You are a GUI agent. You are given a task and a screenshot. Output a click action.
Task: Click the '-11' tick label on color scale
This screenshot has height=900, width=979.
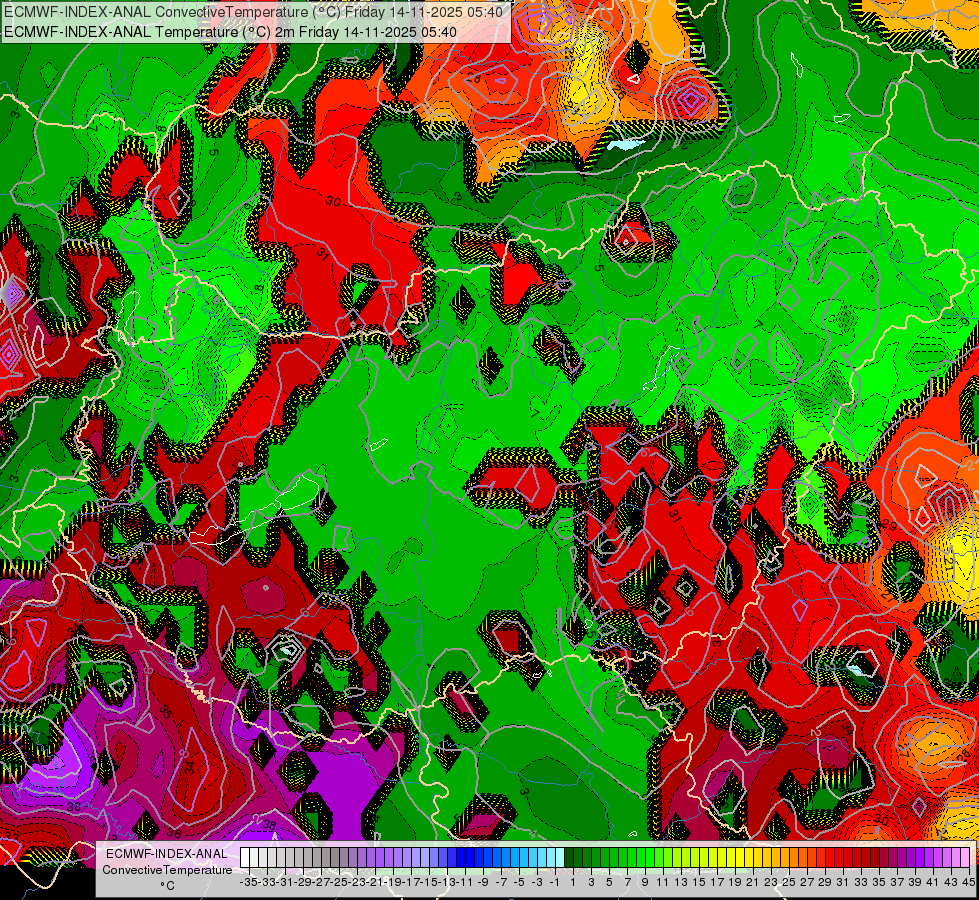465,882
